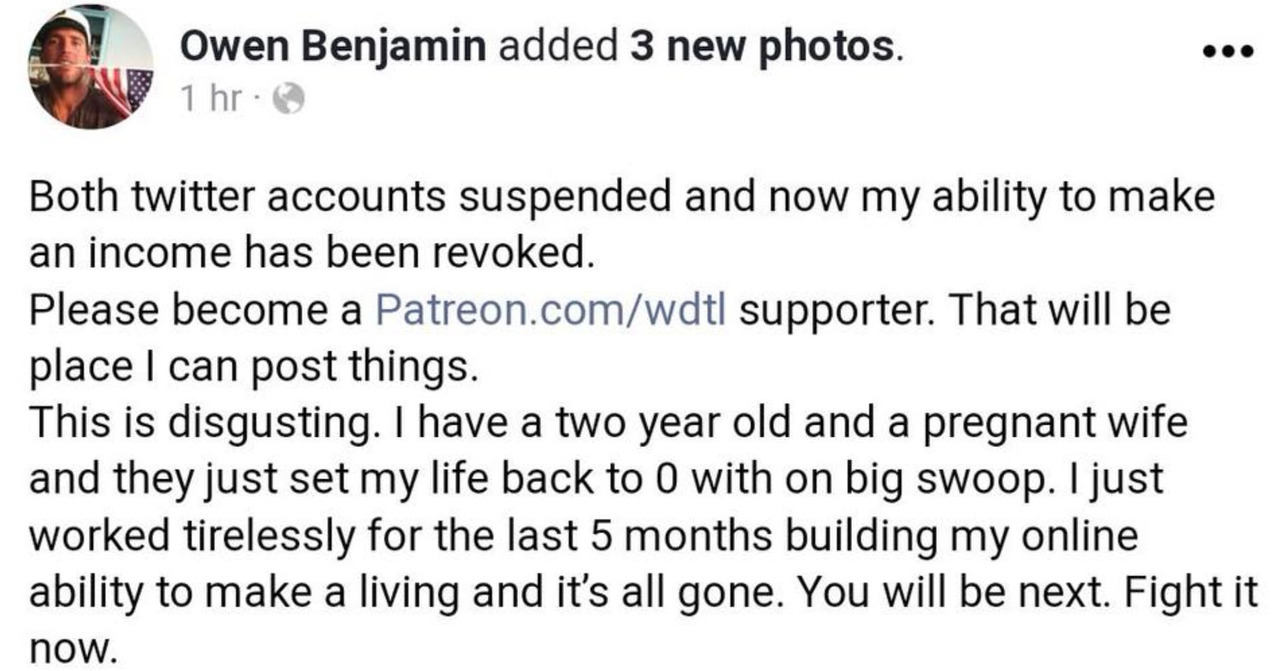This screenshot has height=671, width=1280.
Task: Follow the Patreon.com/wdtl link
Action: point(551,311)
